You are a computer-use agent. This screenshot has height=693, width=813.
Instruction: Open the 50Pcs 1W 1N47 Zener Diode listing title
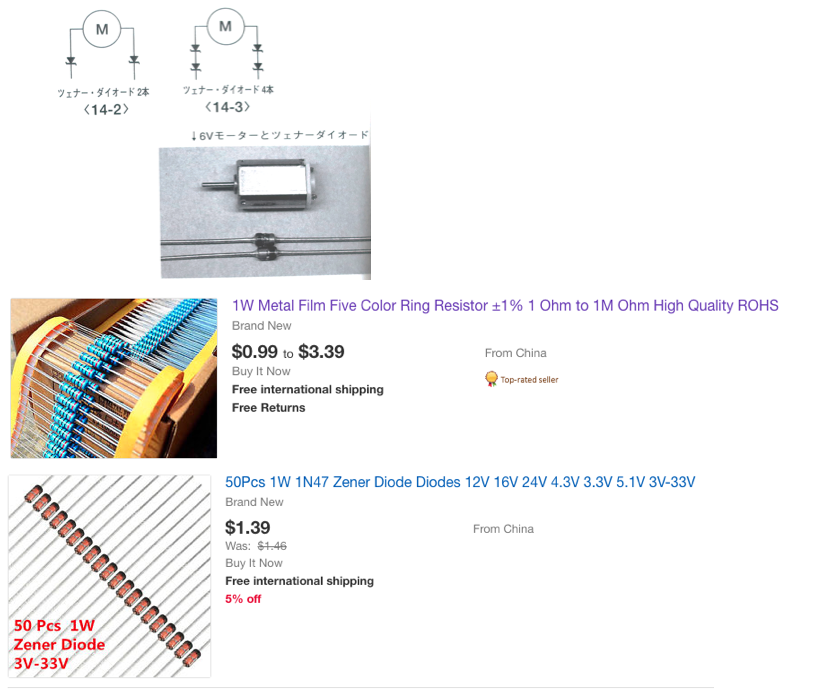(x=460, y=483)
